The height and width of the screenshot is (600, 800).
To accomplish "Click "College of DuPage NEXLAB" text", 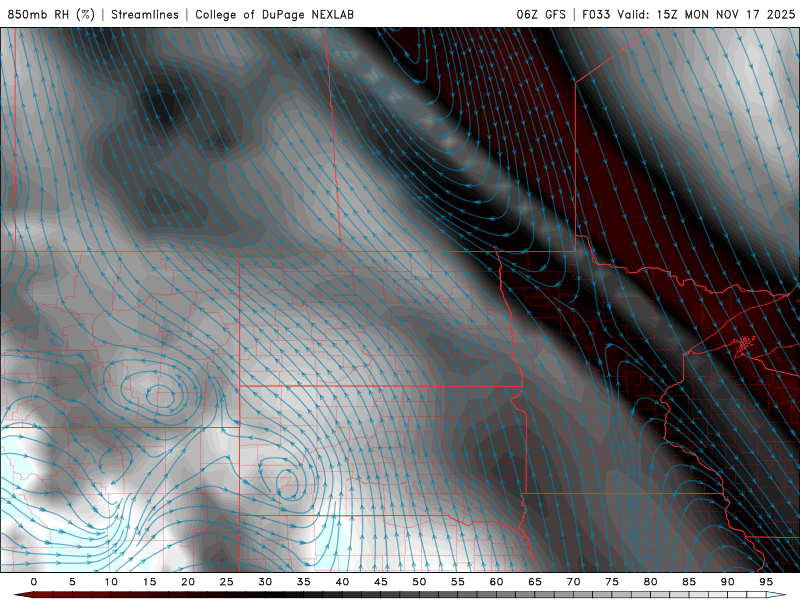I will (274, 15).
